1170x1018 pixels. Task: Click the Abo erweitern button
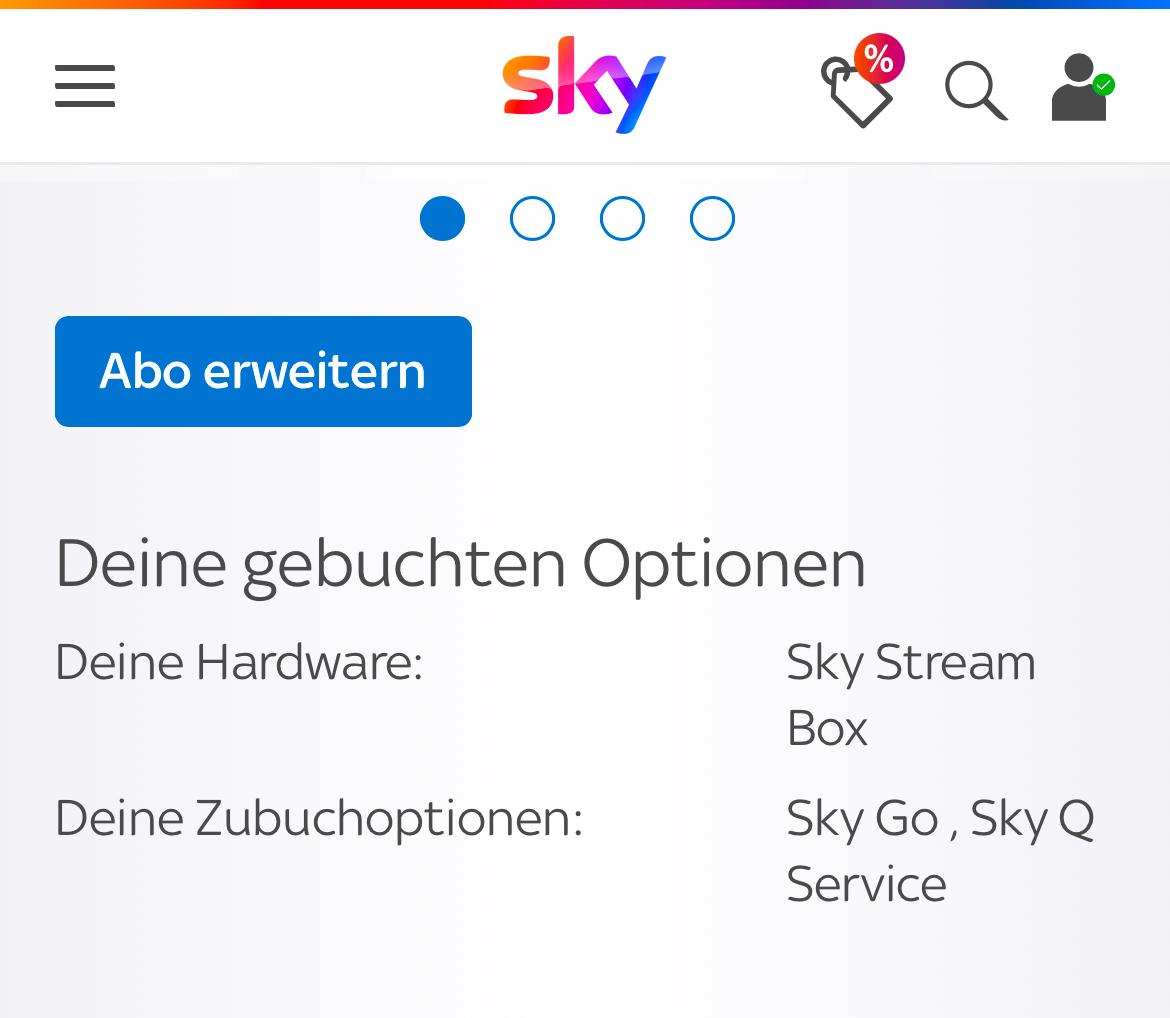pyautogui.click(x=263, y=371)
